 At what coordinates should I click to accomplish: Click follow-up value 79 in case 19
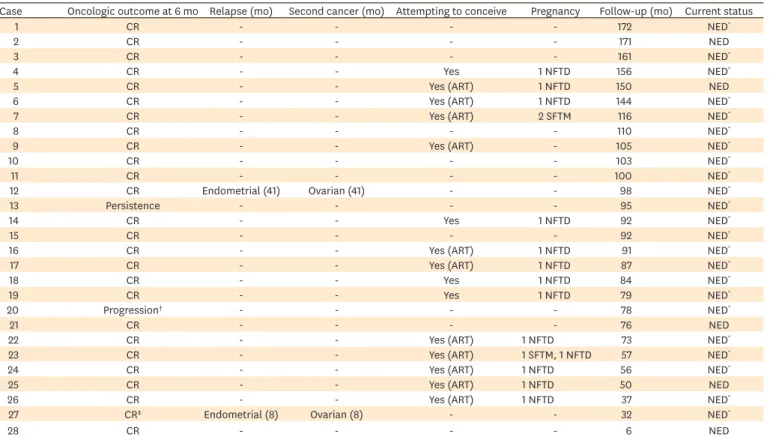pos(626,296)
